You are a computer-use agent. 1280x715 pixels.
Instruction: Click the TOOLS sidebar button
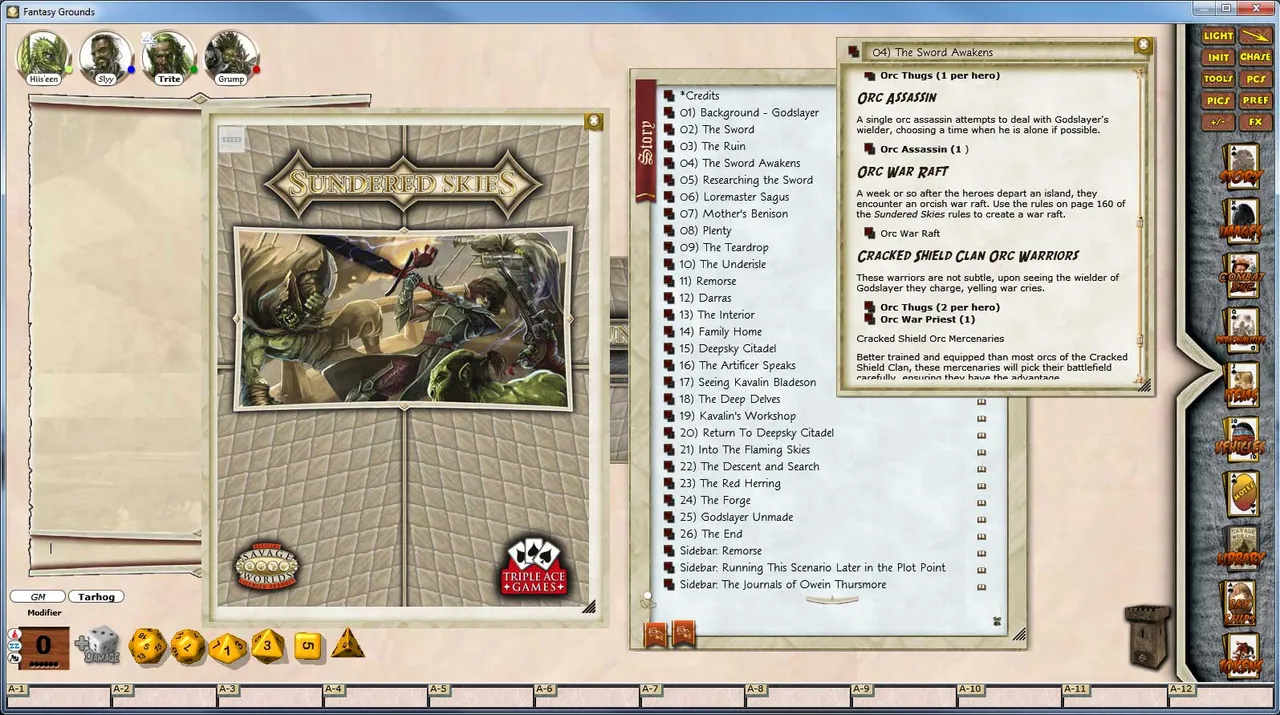(x=1218, y=79)
